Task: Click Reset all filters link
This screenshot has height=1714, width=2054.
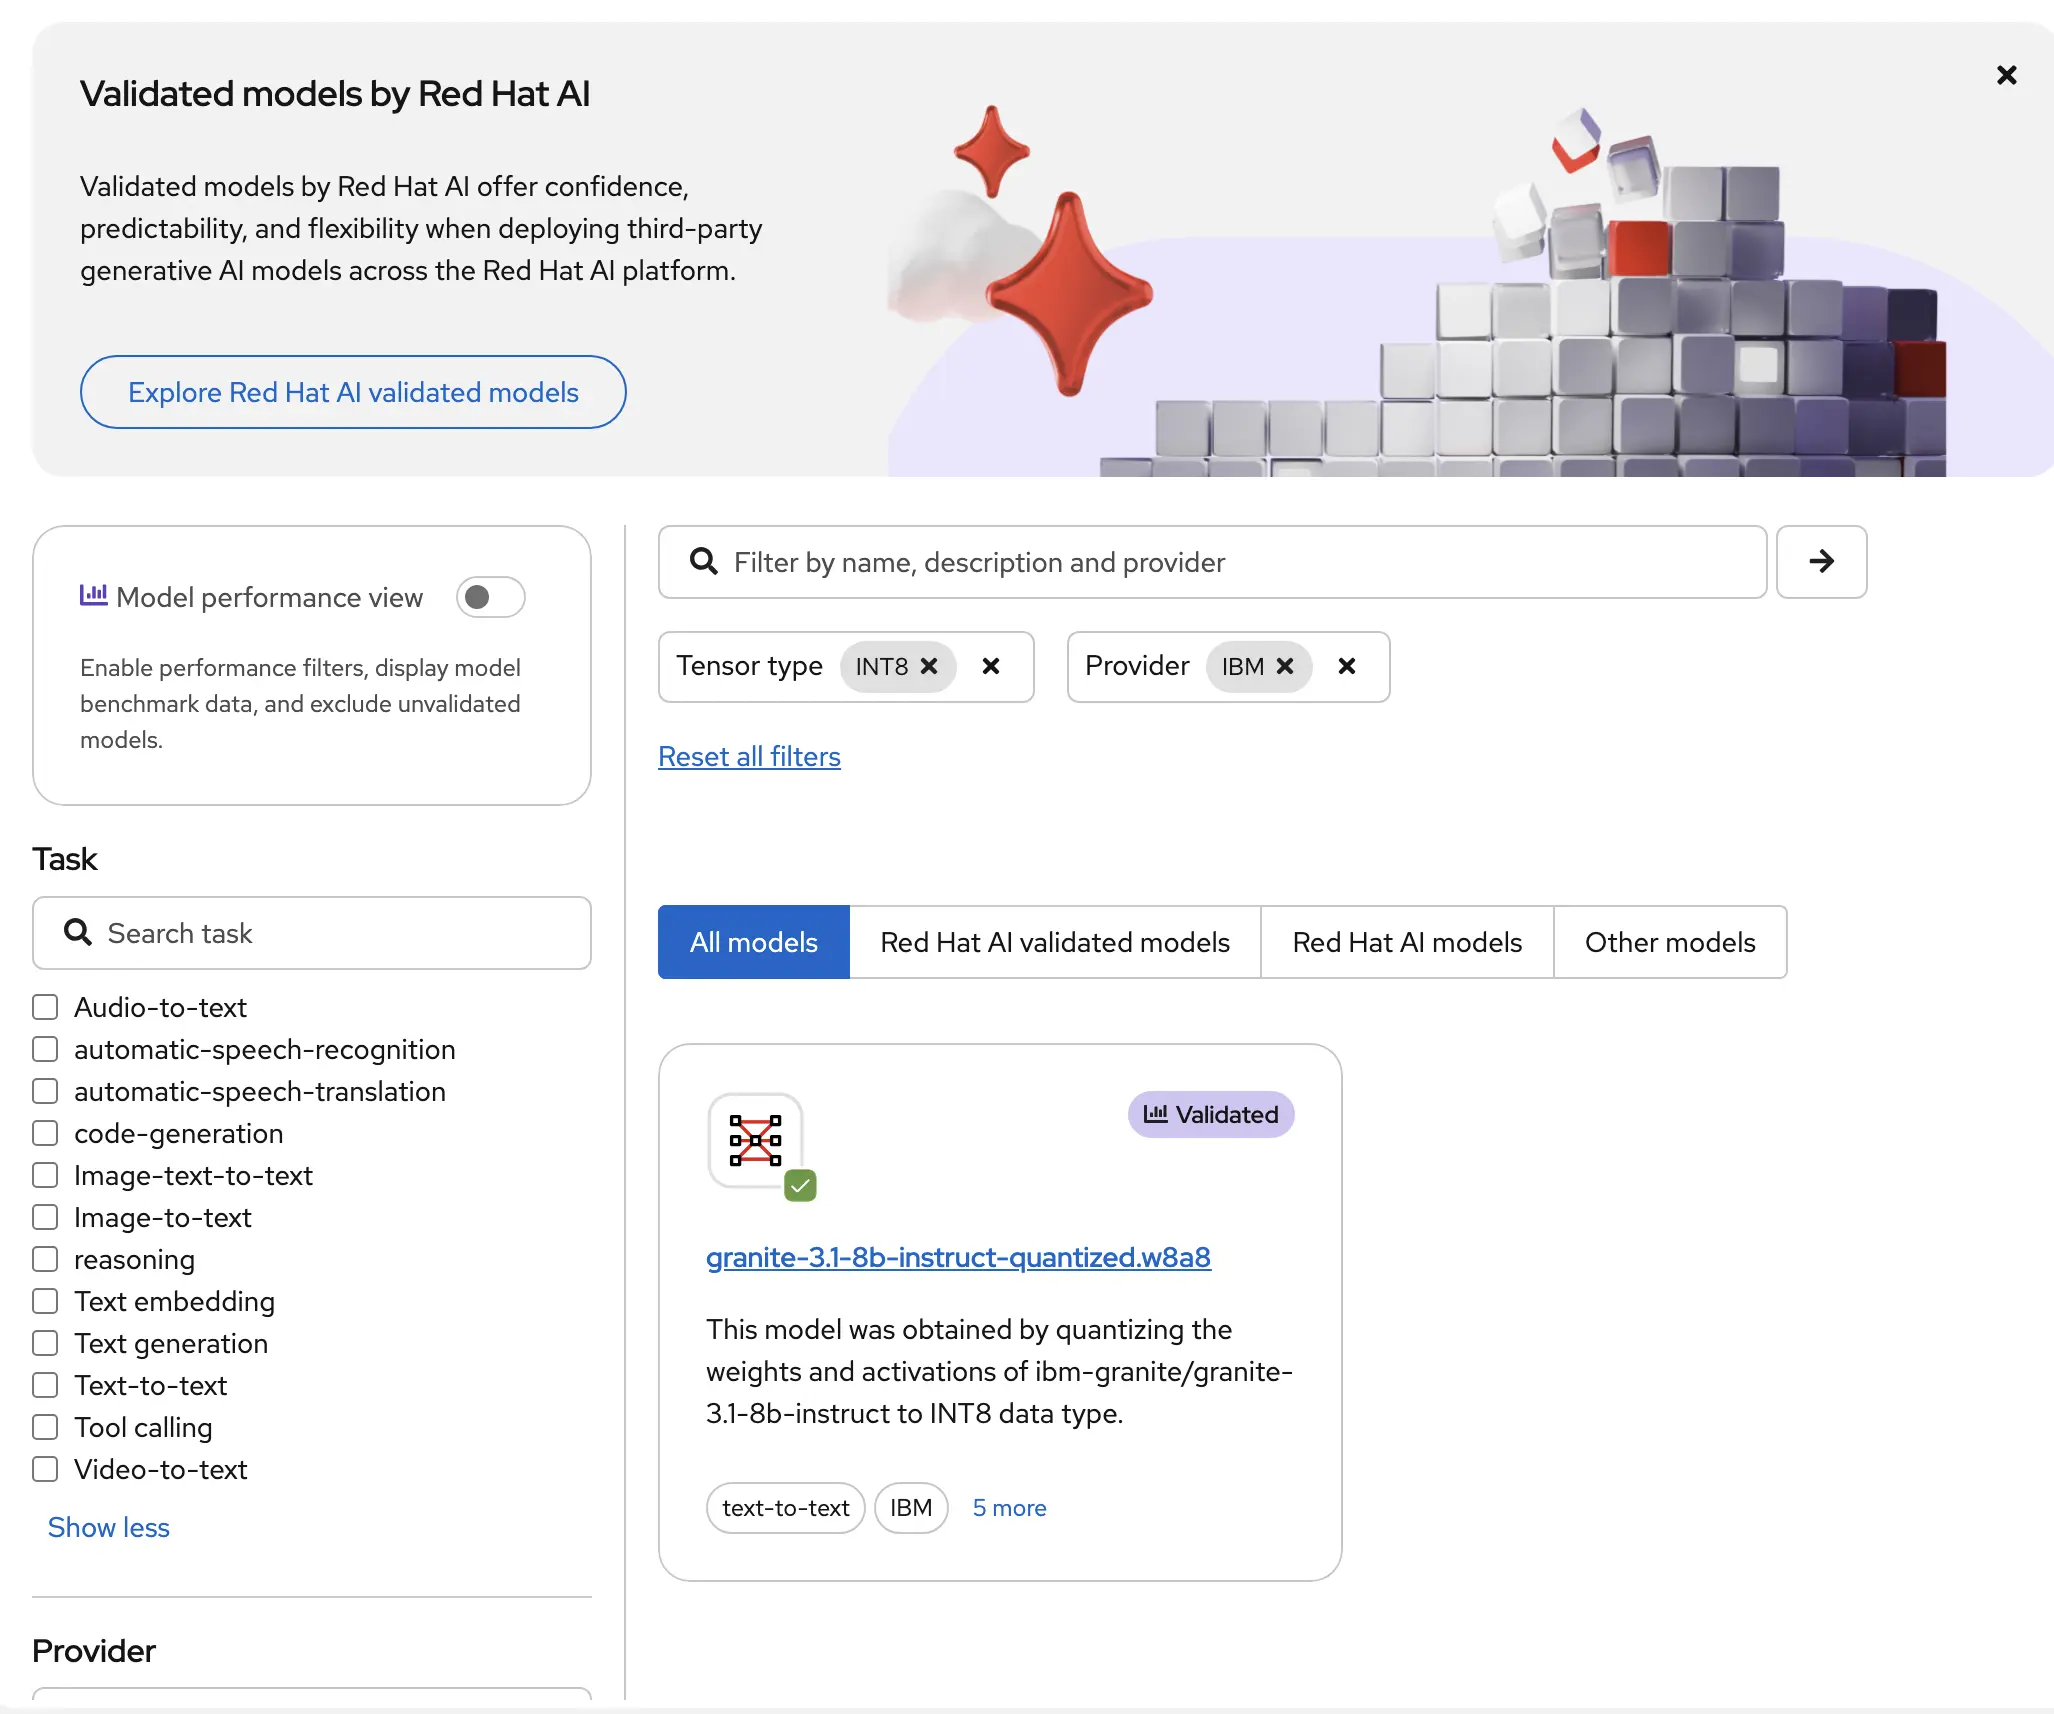Action: click(x=749, y=756)
